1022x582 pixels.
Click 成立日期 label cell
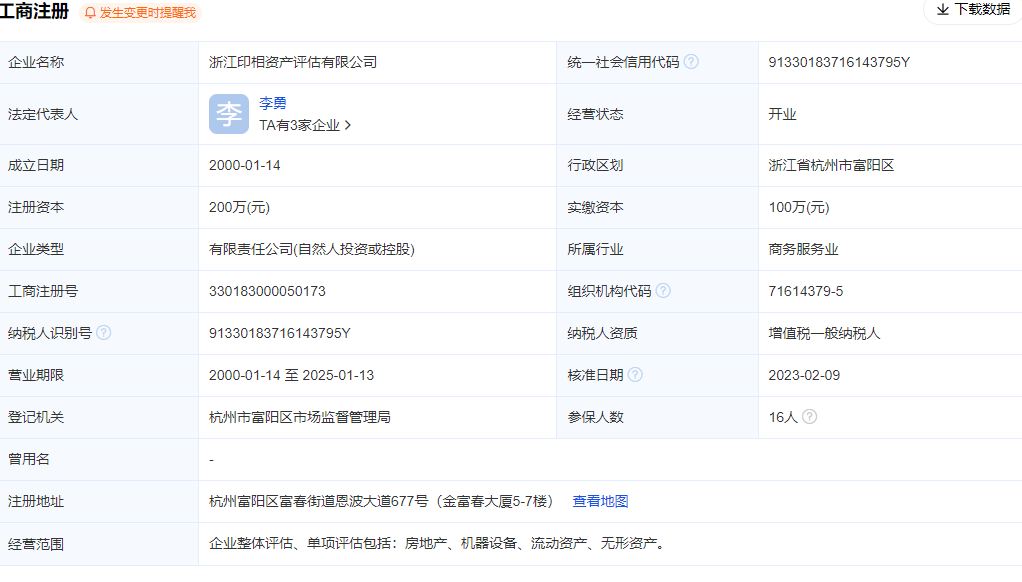coord(99,166)
